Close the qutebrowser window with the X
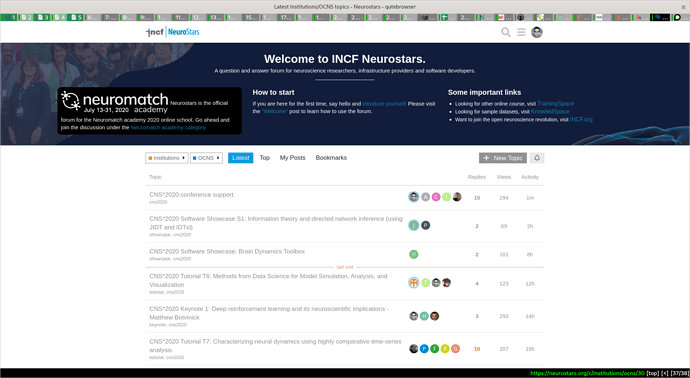The image size is (690, 378). coord(683,7)
